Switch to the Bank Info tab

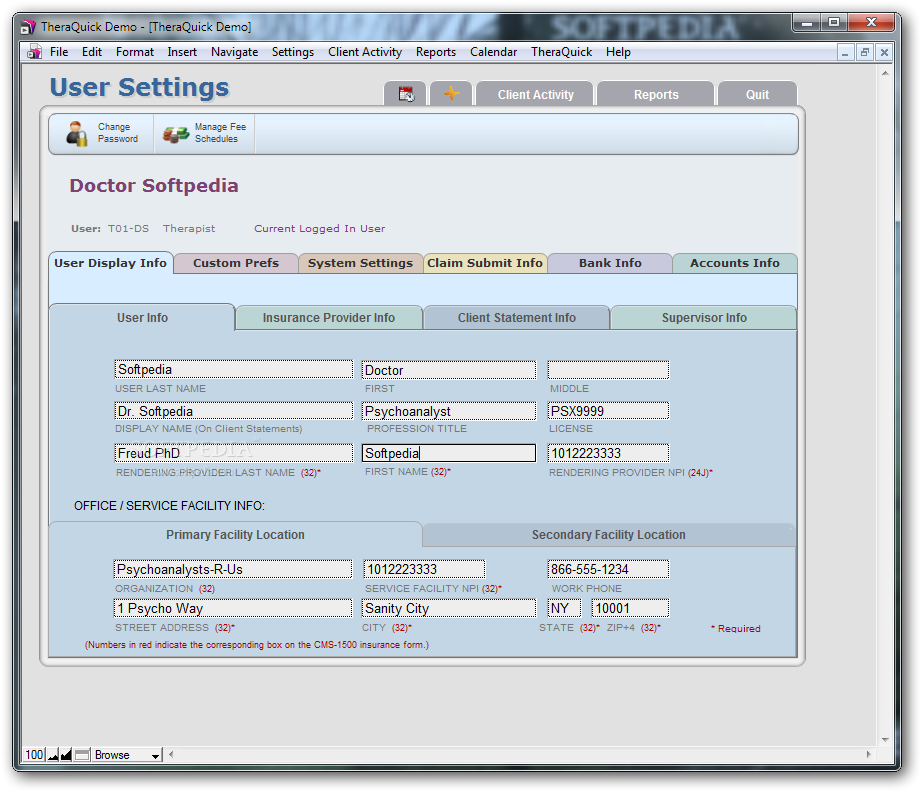point(610,263)
